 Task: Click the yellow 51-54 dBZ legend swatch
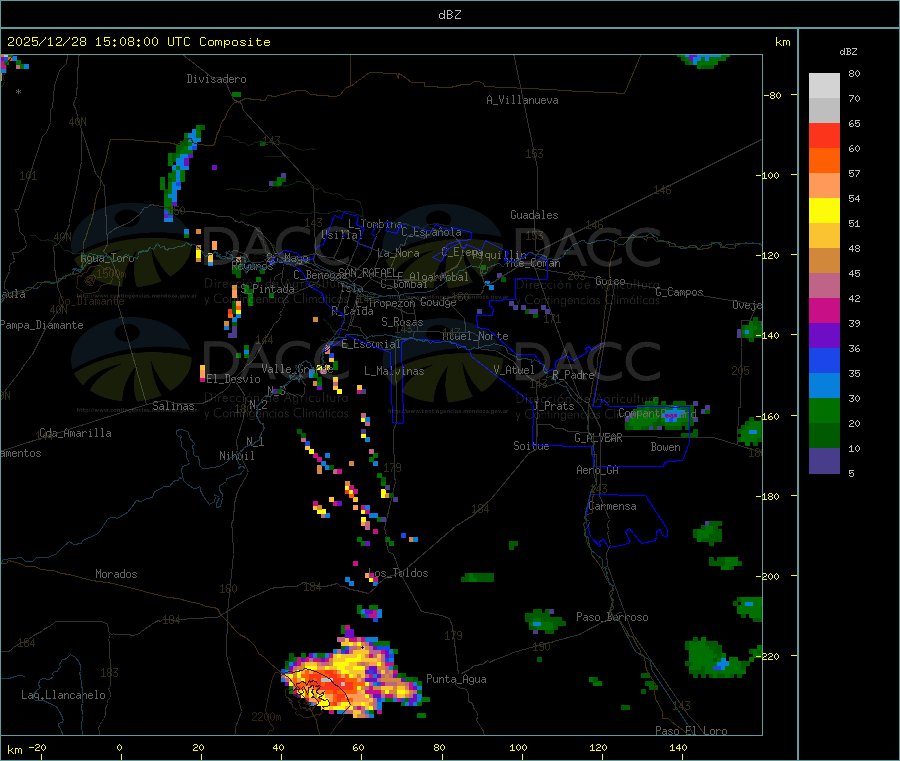824,211
